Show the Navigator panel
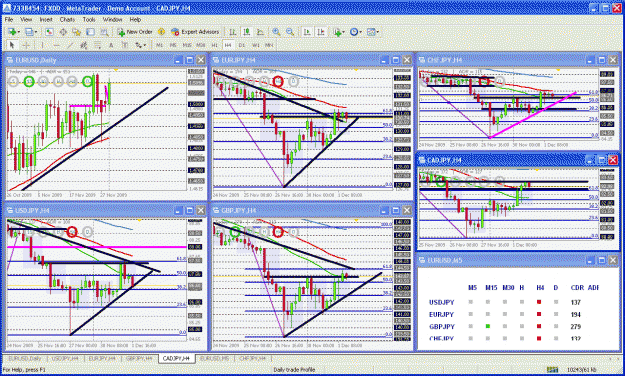This screenshot has height=376, width=625. (x=77, y=32)
